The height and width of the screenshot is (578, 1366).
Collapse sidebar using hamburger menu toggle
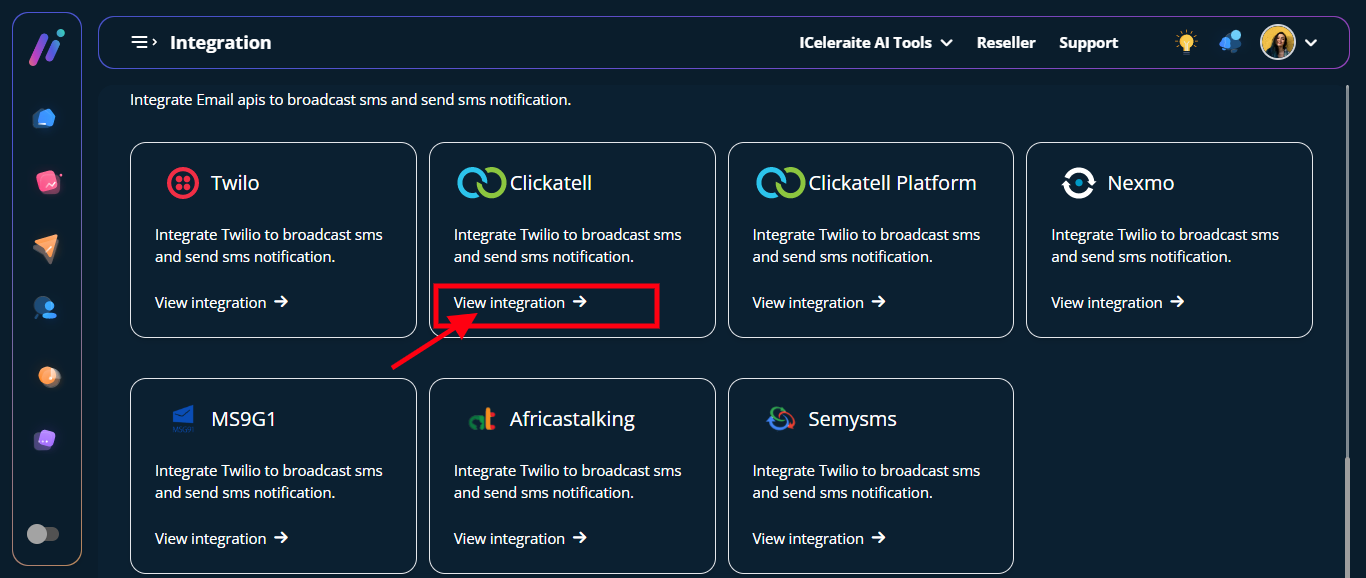[x=143, y=42]
